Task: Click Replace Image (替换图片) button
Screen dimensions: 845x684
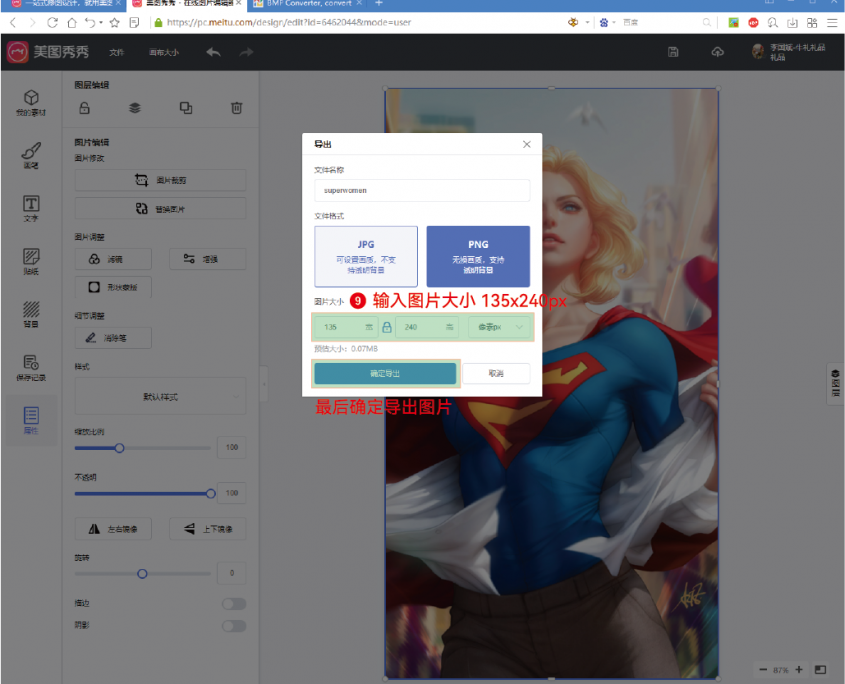Action: point(160,209)
